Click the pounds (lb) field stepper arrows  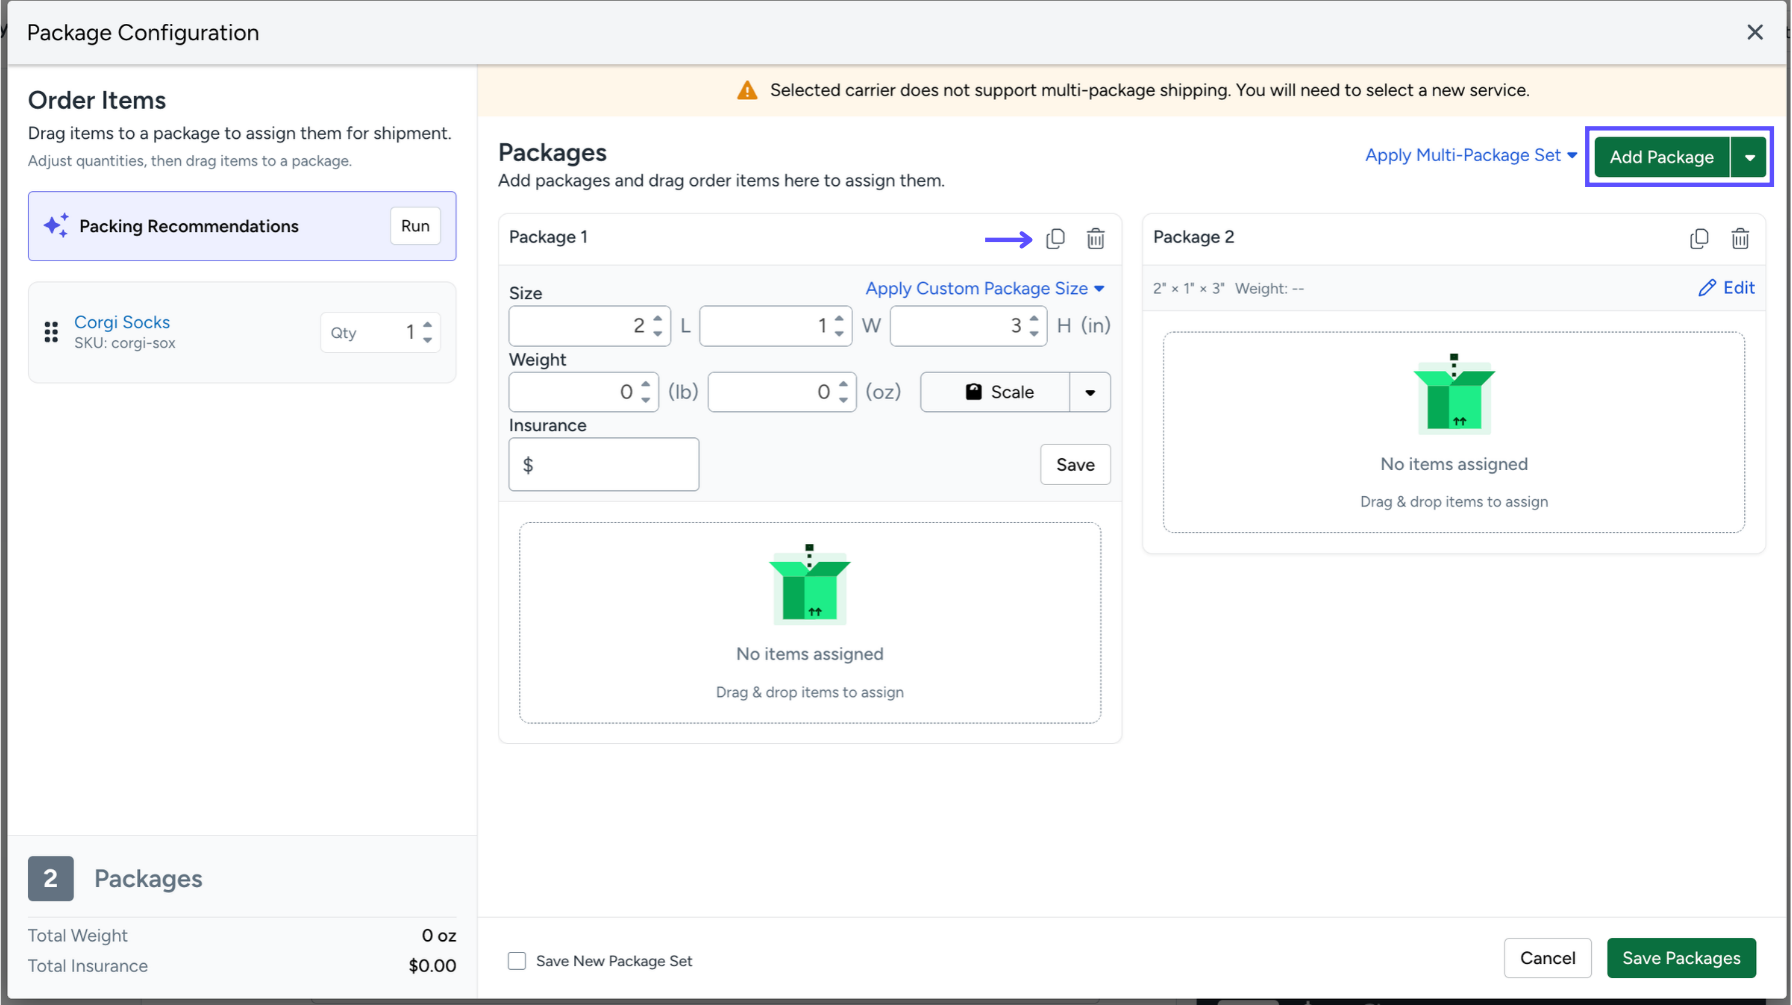[x=646, y=392]
